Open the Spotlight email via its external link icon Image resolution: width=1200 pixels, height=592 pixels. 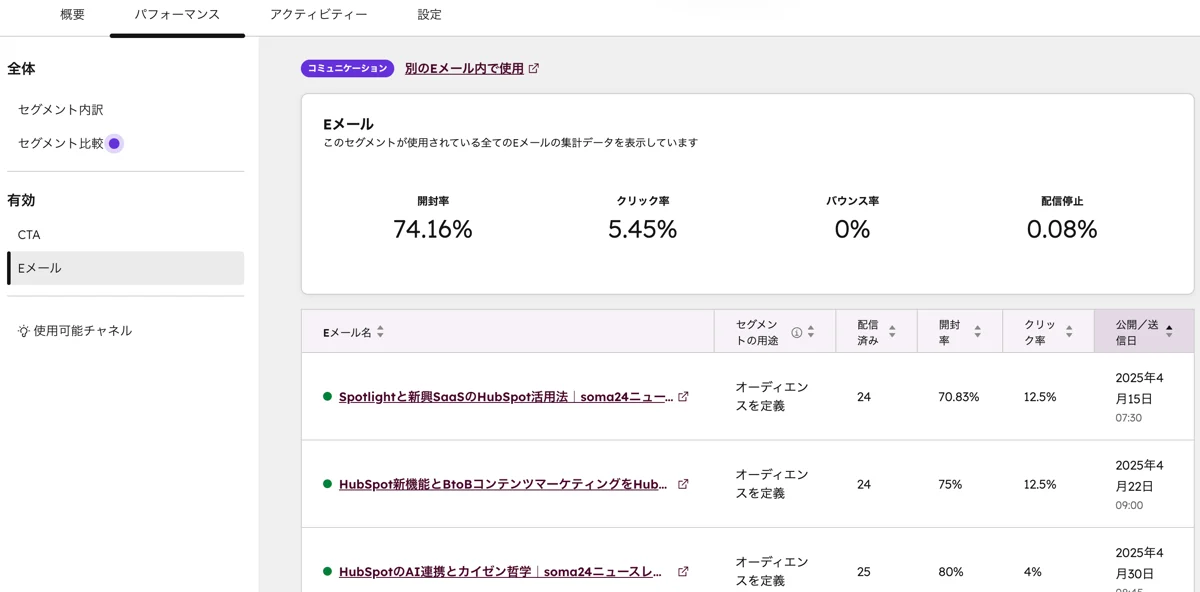tap(683, 396)
